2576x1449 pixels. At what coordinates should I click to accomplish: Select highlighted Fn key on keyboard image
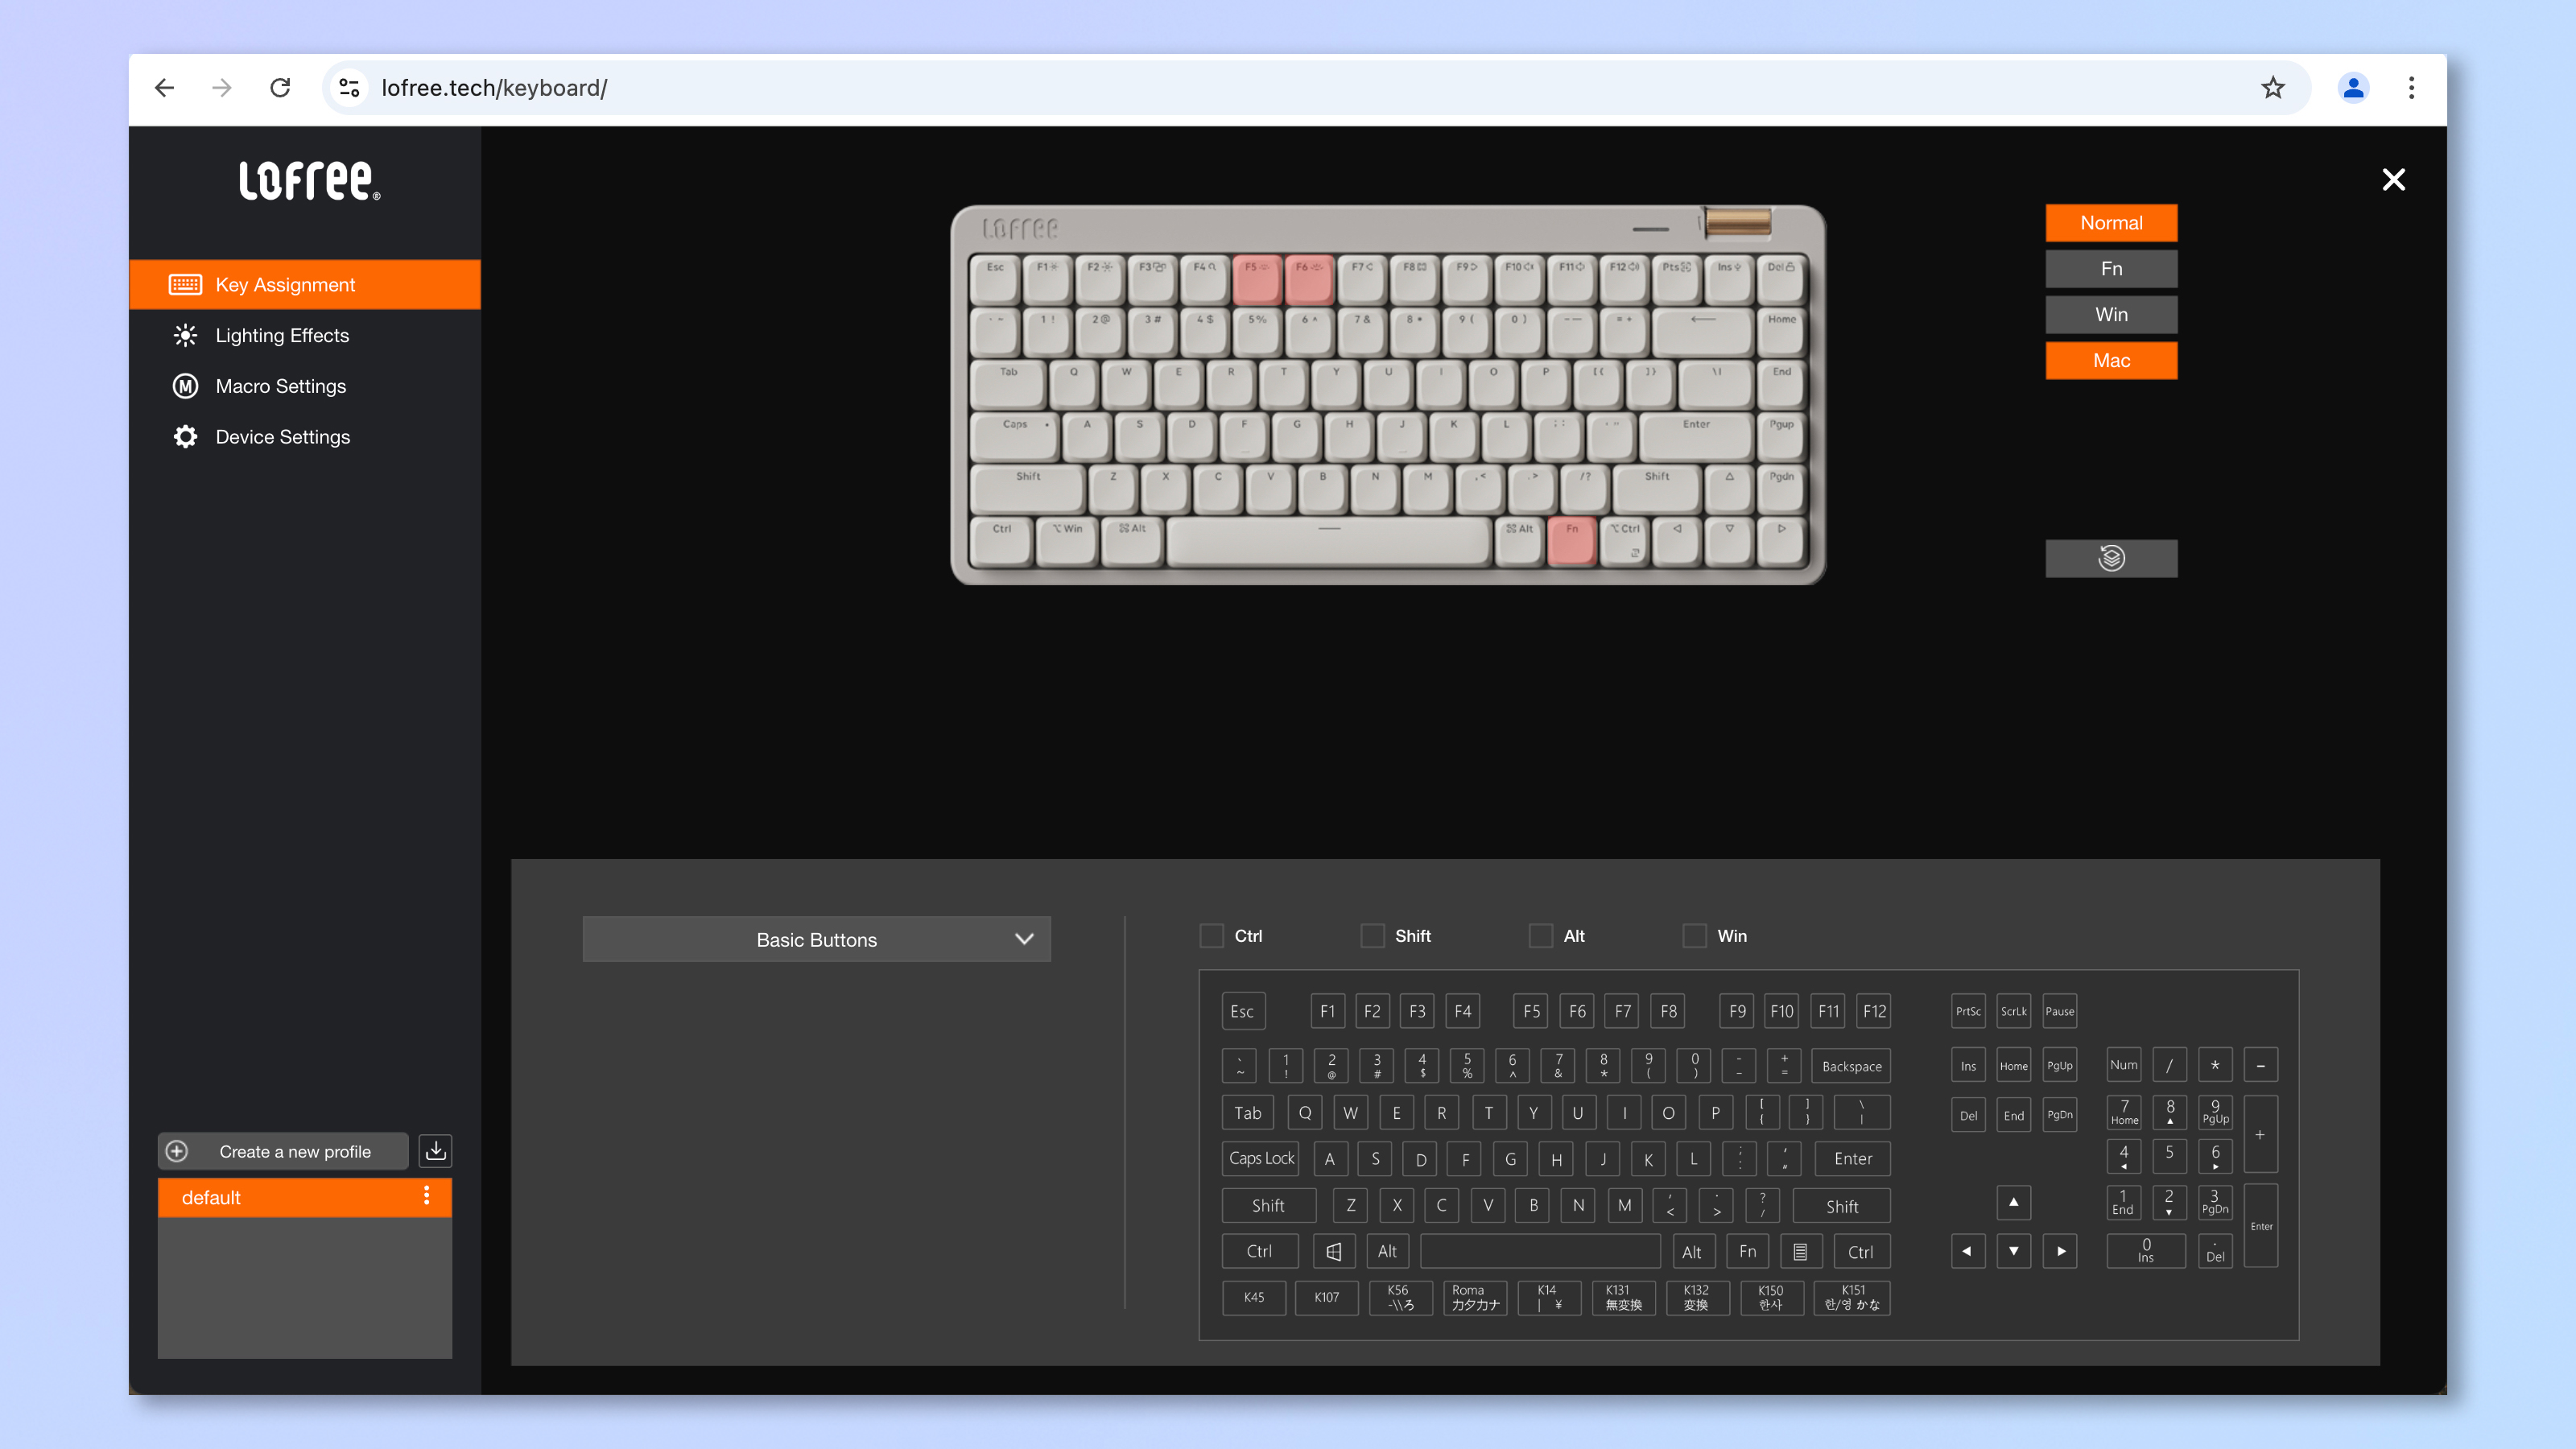[1571, 541]
